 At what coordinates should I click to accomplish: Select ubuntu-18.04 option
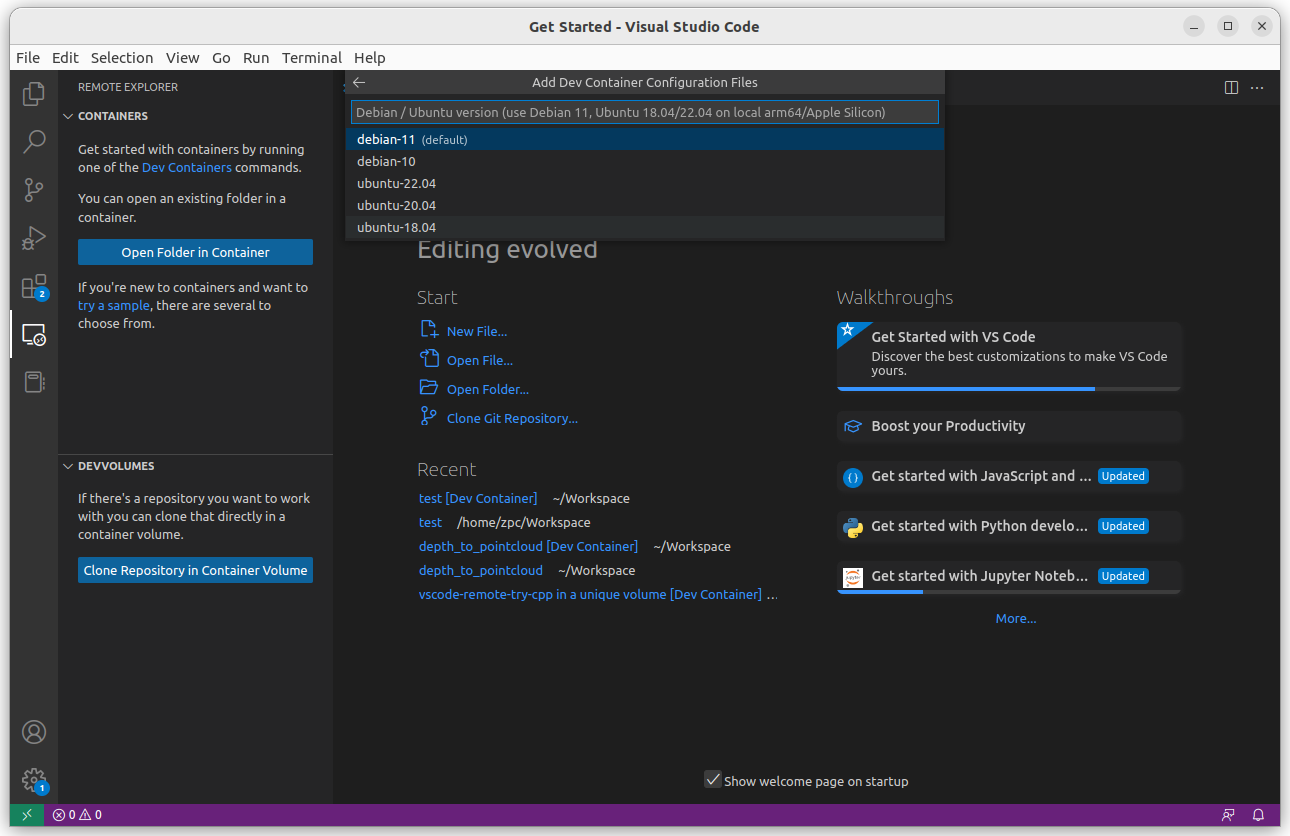645,227
